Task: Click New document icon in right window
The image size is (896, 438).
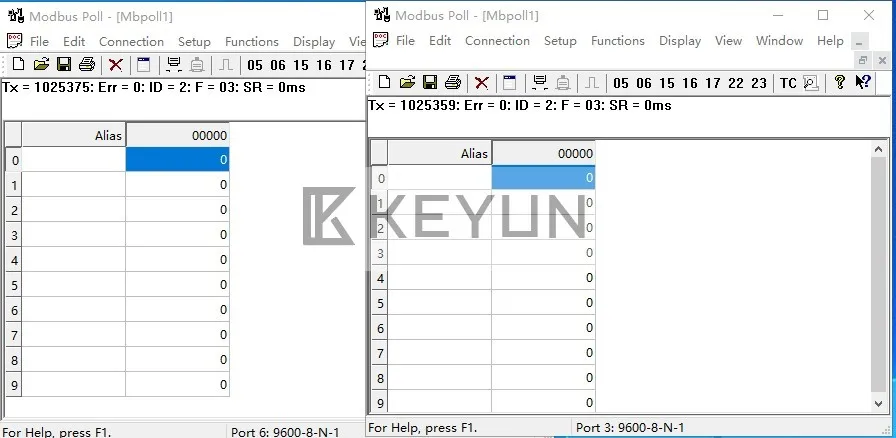Action: [x=385, y=83]
